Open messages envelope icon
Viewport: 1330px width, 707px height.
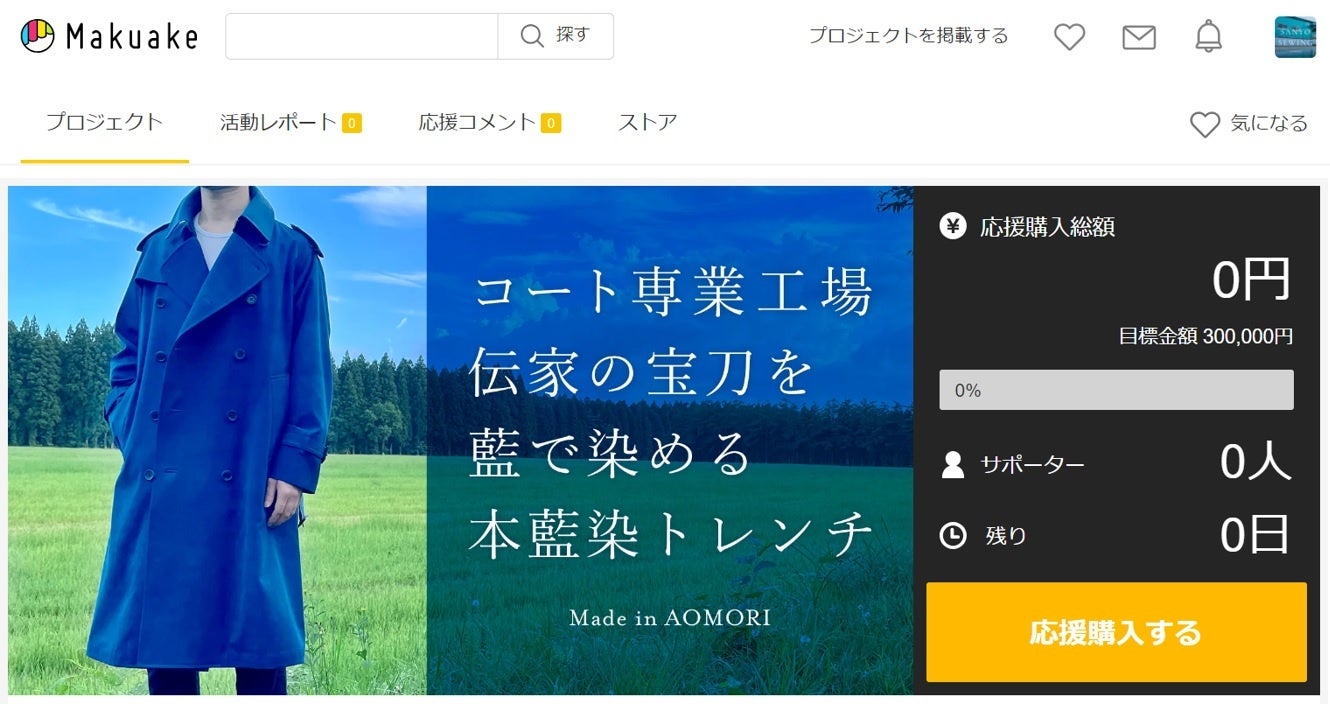click(1139, 37)
